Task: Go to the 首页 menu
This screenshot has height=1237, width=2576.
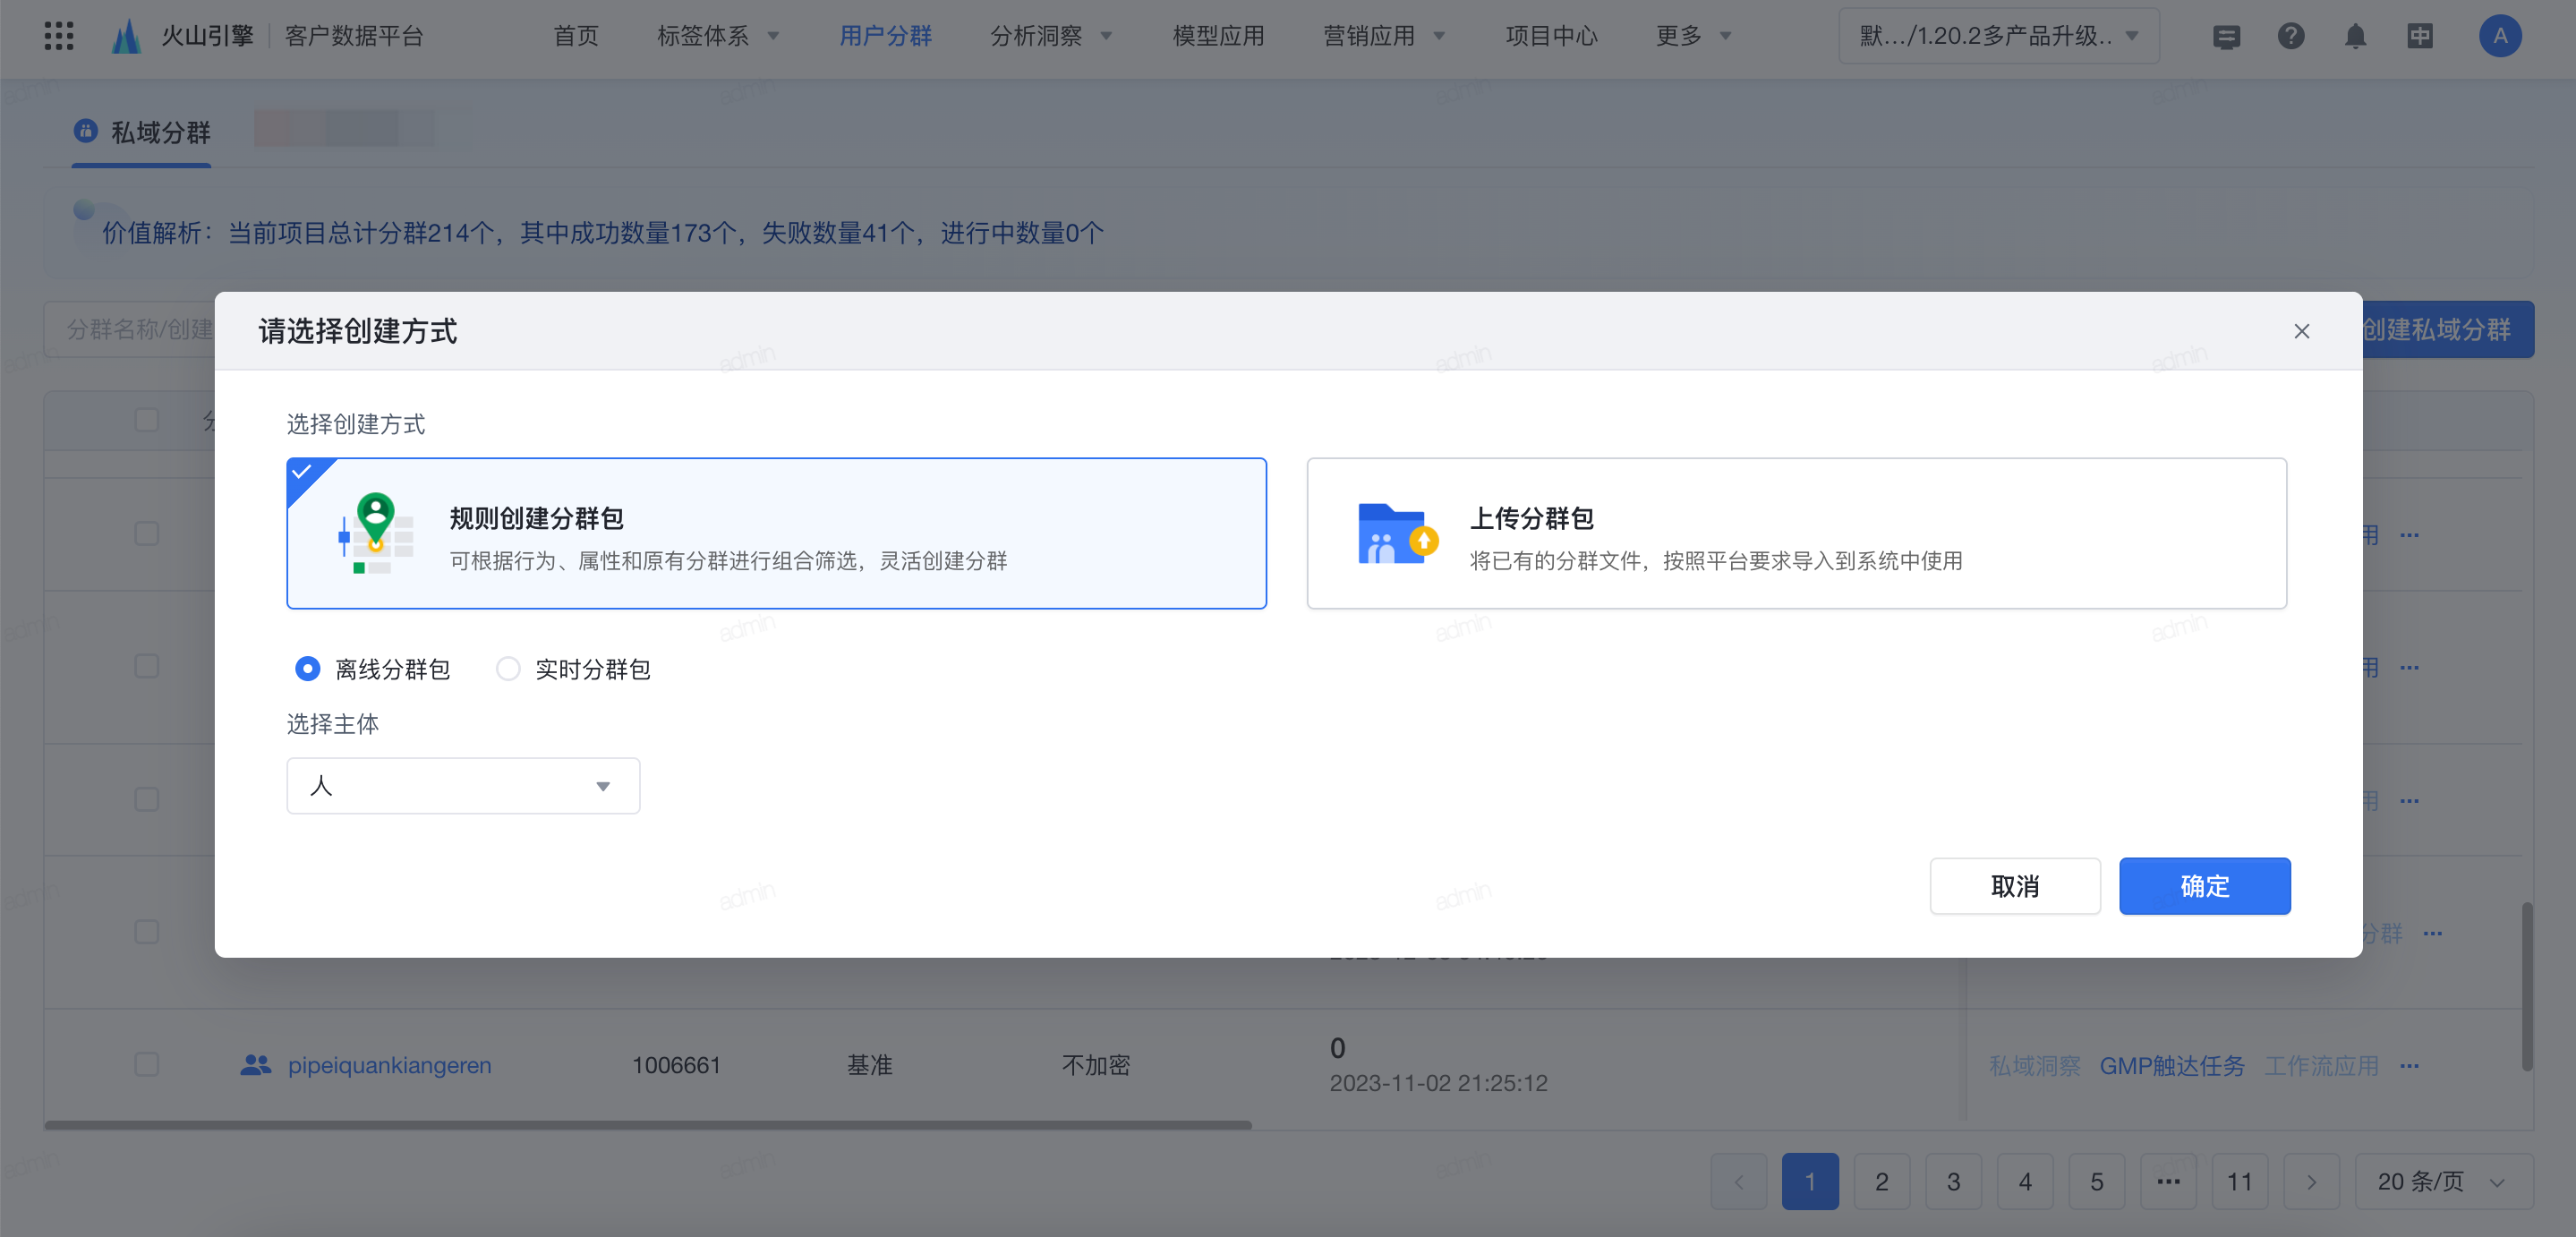Action: pyautogui.click(x=576, y=37)
